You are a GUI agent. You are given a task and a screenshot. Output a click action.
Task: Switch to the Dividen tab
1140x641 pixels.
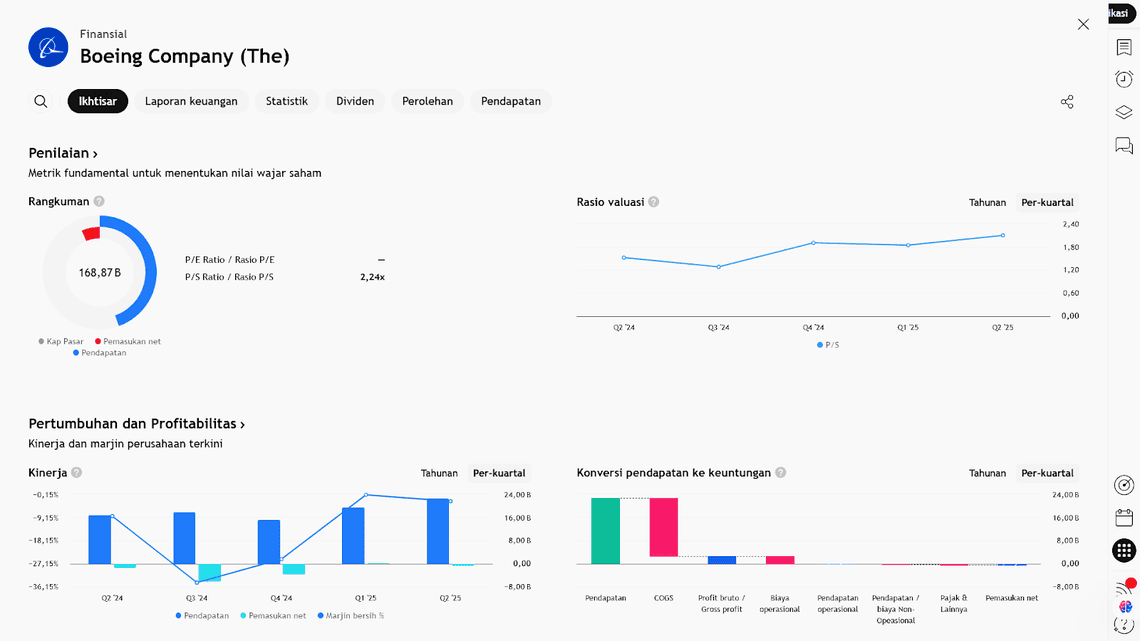click(355, 101)
